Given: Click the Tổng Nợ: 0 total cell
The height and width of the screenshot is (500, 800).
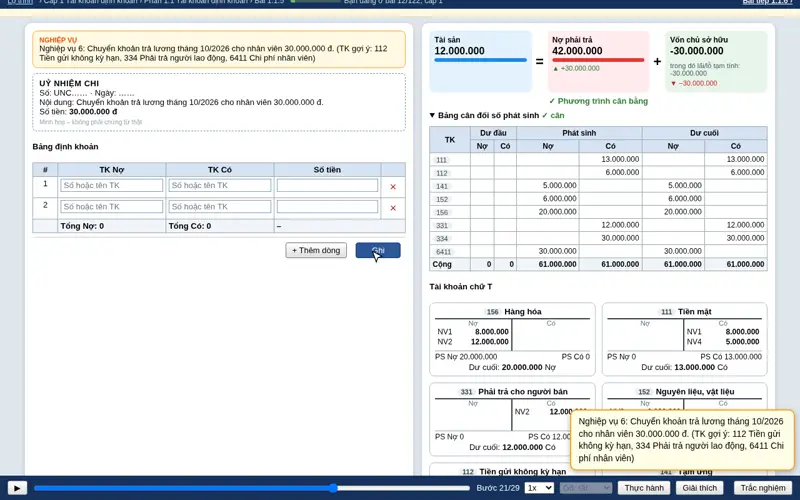Looking at the screenshot, I should [x=112, y=226].
